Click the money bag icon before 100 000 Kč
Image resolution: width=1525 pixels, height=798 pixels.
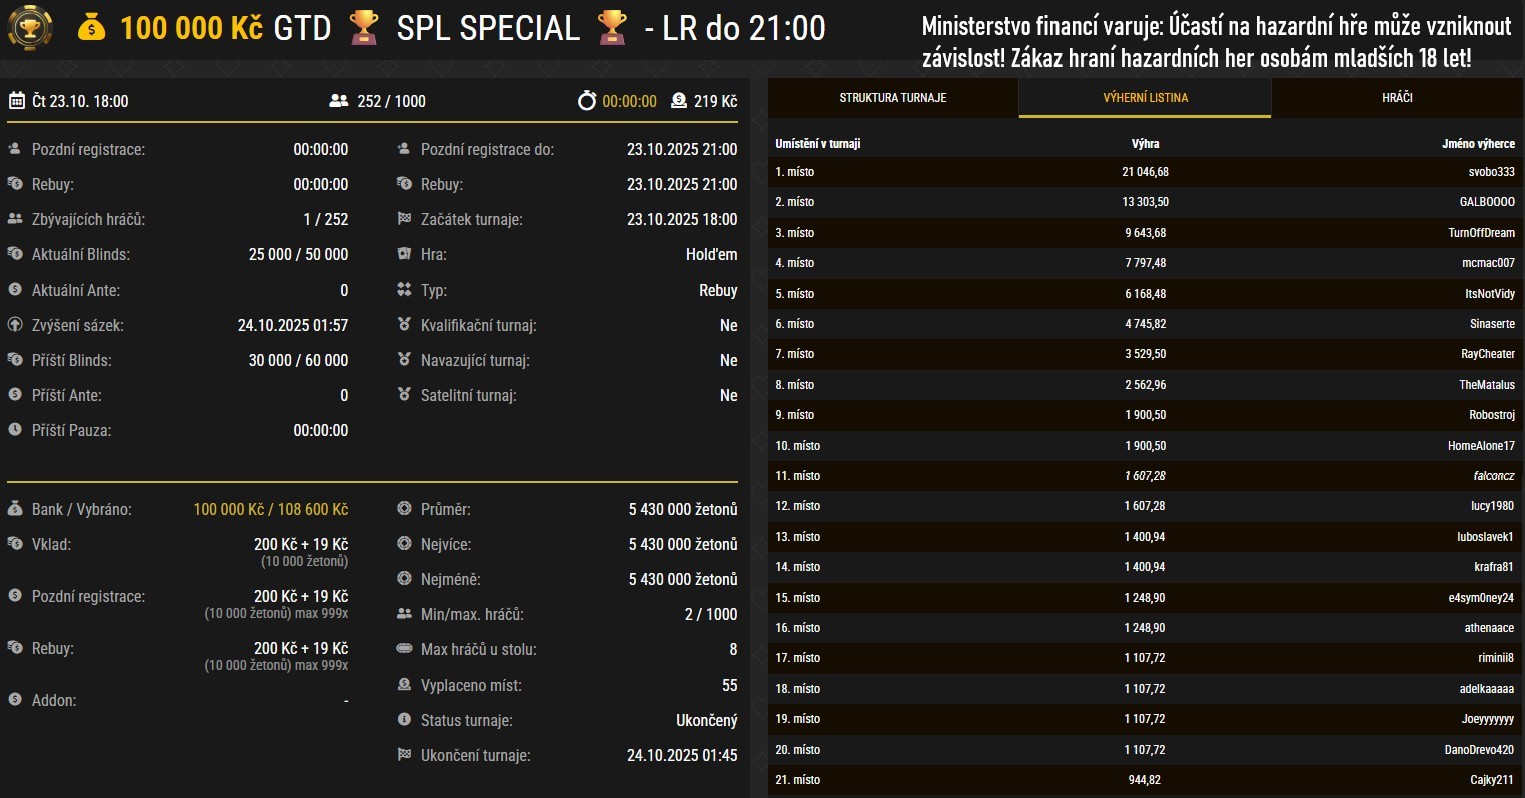(91, 28)
